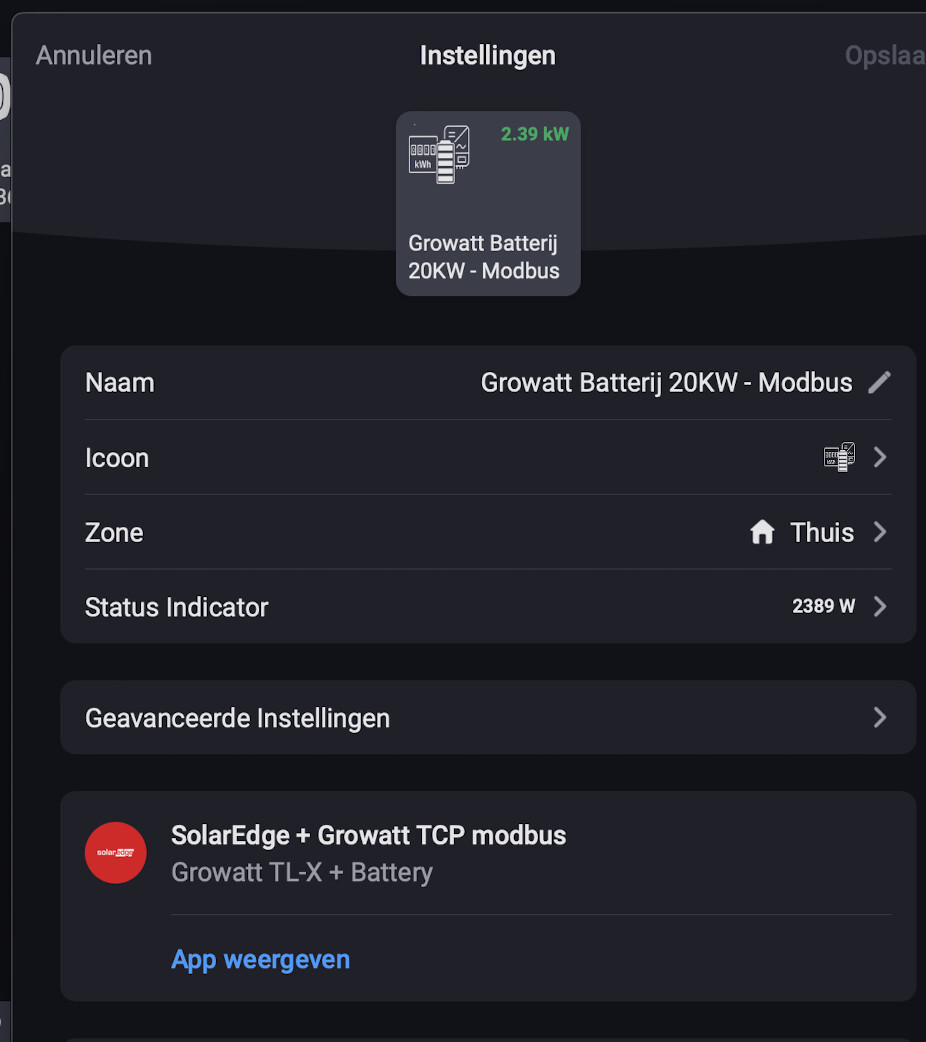This screenshot has width=926, height=1042.
Task: Click Annuleren to cancel settings
Action: pyautogui.click(x=94, y=55)
